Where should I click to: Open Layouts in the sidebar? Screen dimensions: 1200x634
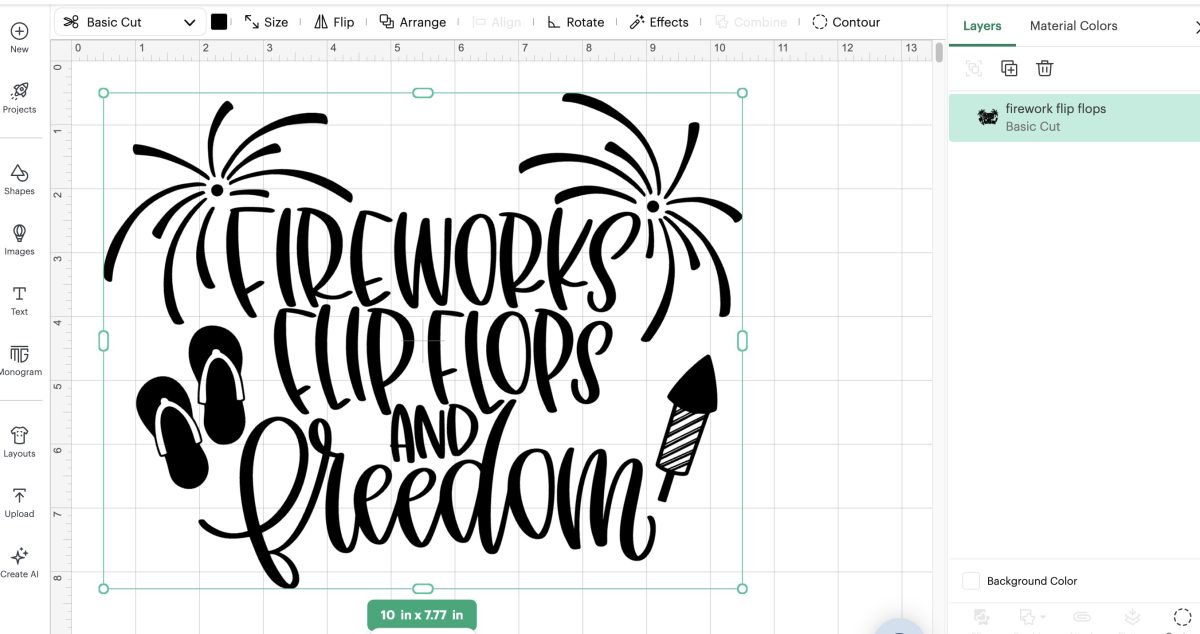19,441
